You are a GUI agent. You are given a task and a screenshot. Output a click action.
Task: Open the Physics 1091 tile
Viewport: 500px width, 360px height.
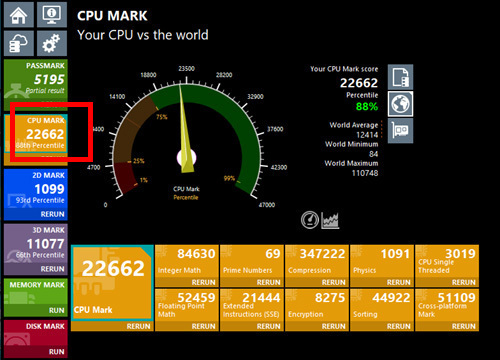382,262
